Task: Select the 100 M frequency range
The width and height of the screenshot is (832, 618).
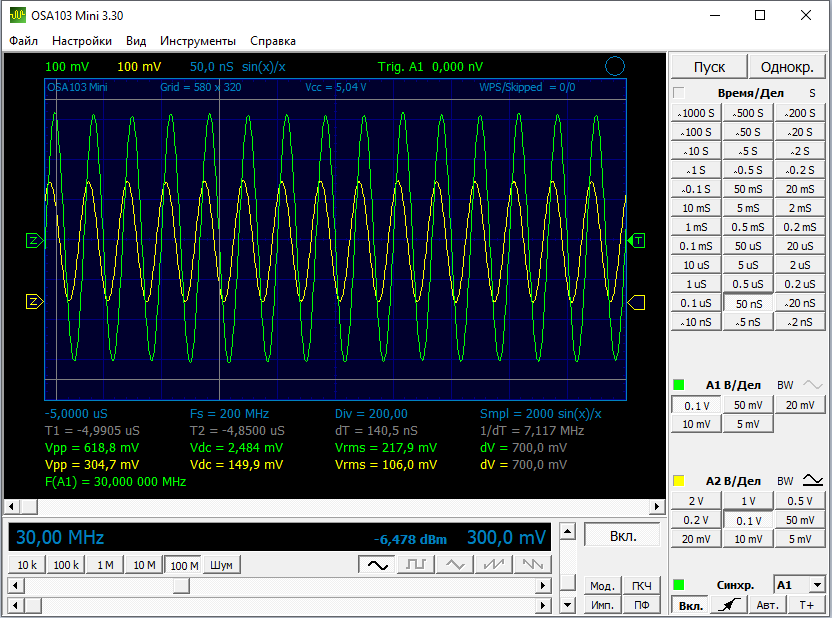Action: point(183,565)
